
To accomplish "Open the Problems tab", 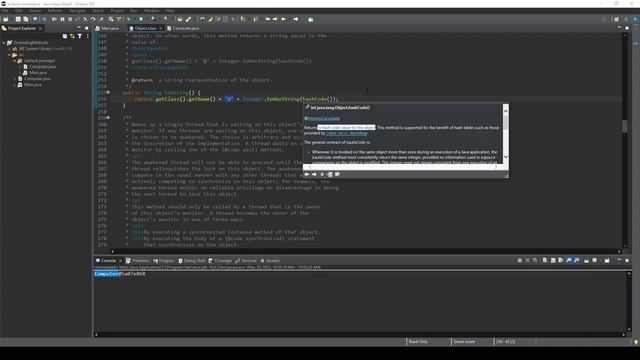I will tap(138, 260).
